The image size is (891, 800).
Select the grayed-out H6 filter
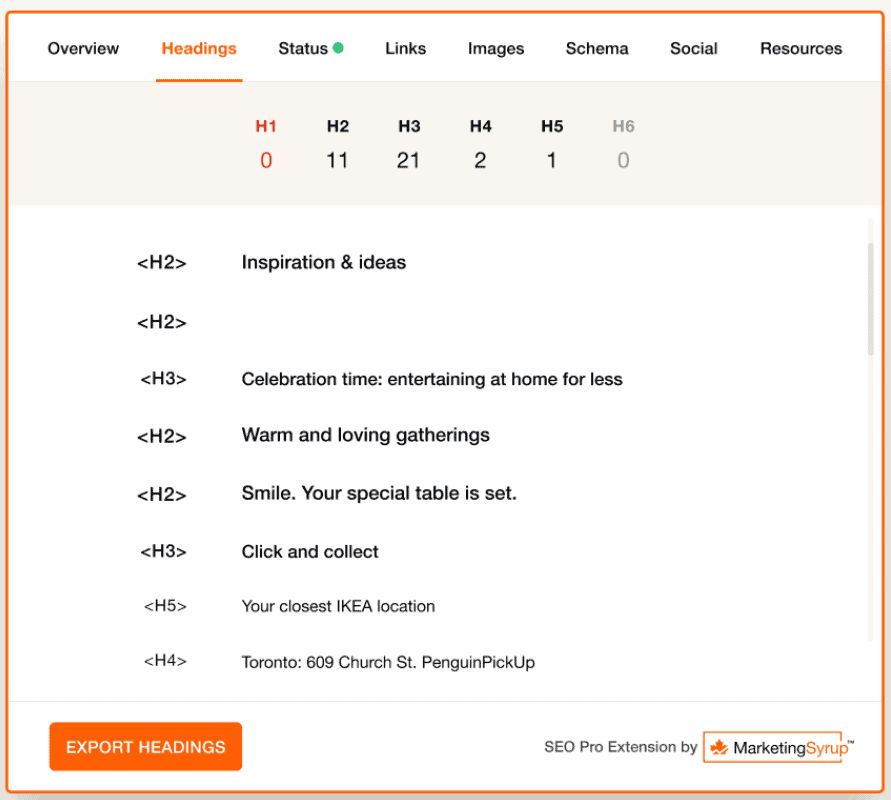[623, 143]
